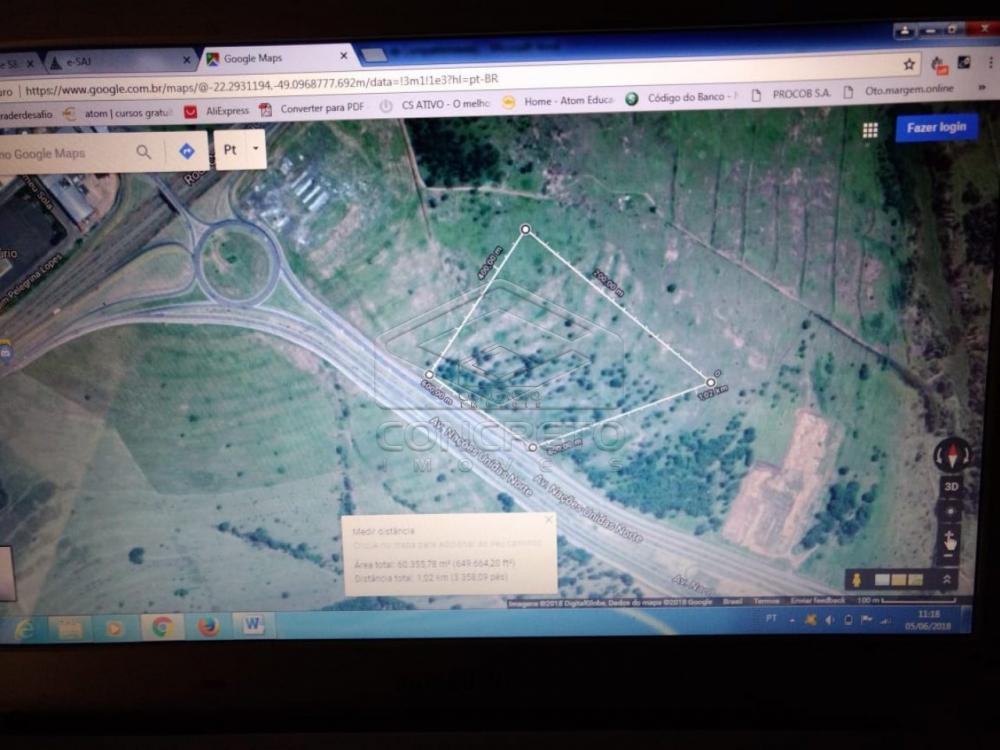This screenshot has width=1000, height=750.
Task: Click the Fazer login button
Action: click(x=936, y=128)
